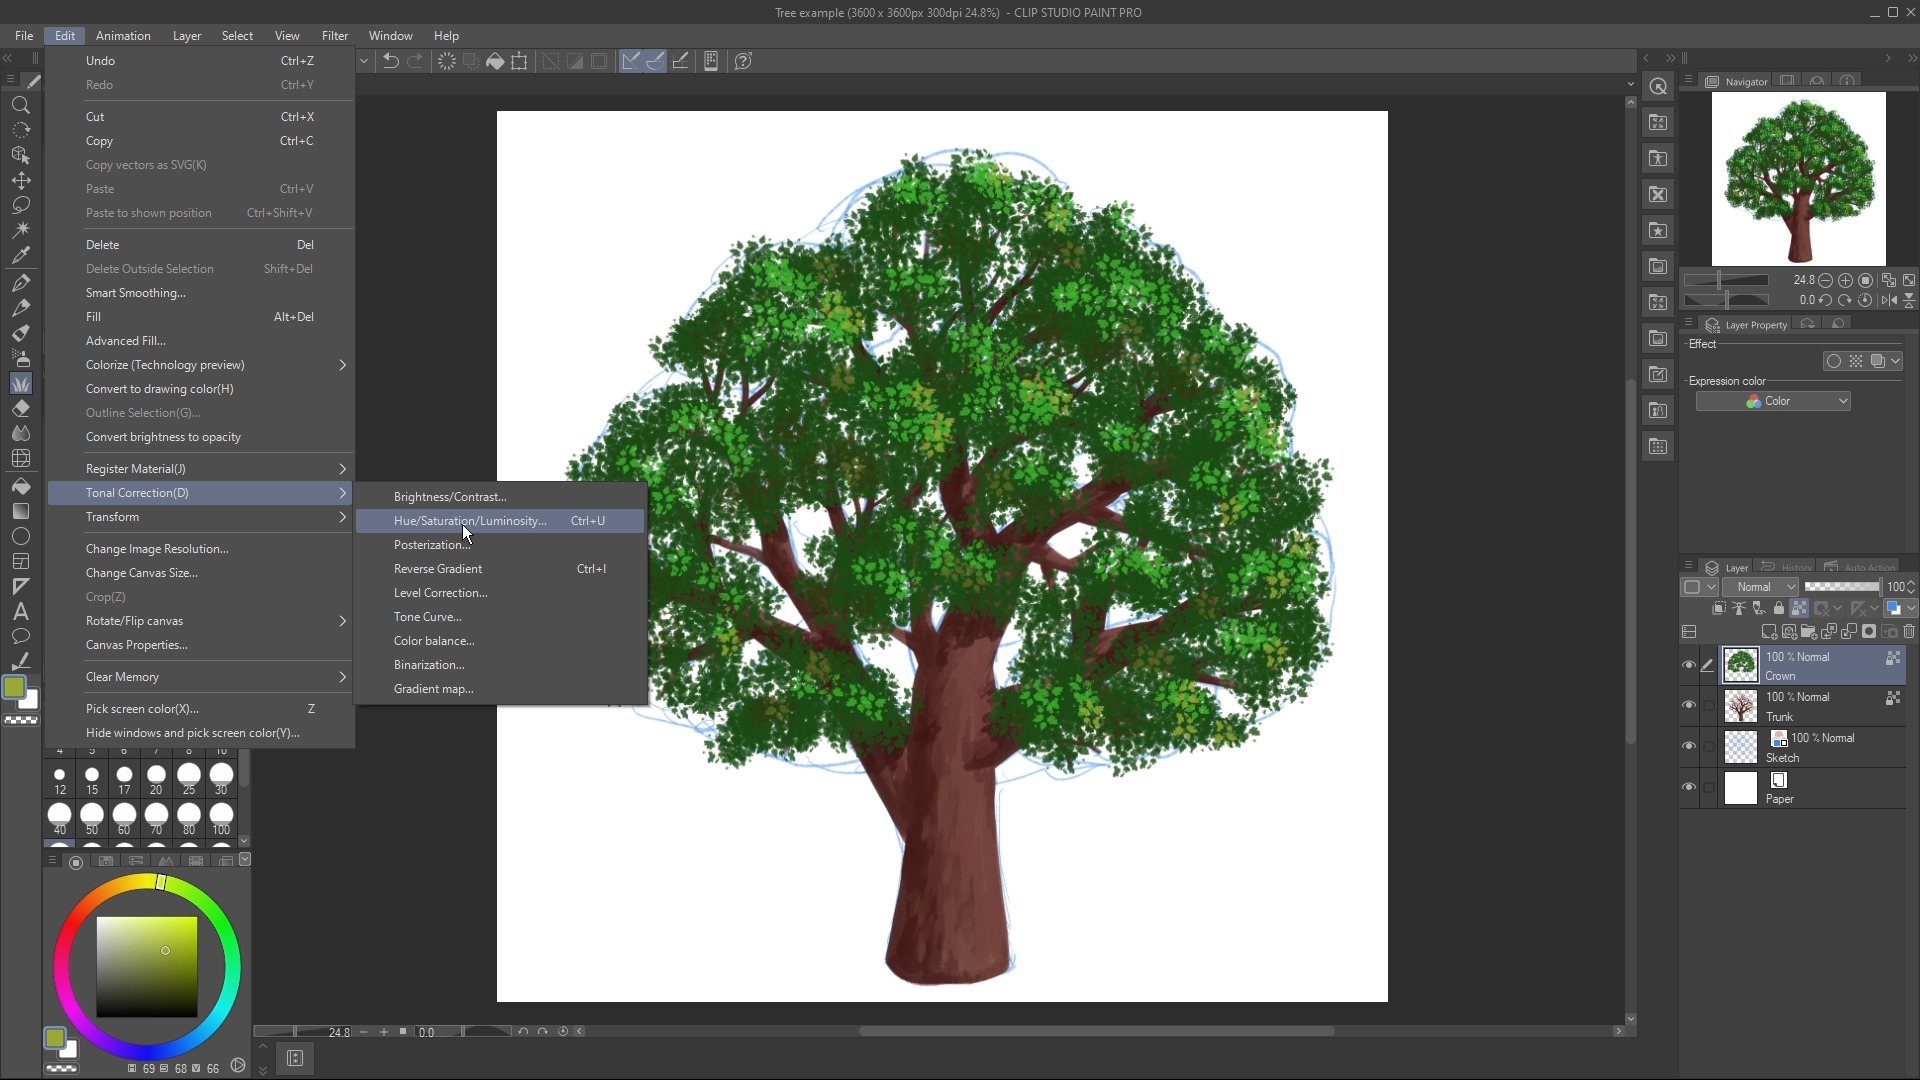
Task: Click Change Canvas Size
Action: (141, 573)
